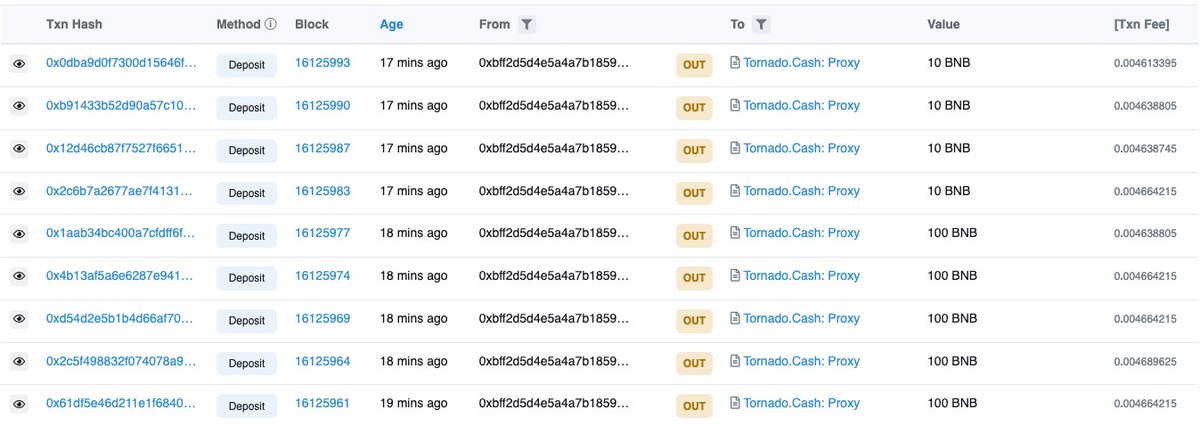This screenshot has width=1200, height=426.
Task: Open transaction hash 0x2c6b7a2677ae7f4131
Action: (121, 190)
